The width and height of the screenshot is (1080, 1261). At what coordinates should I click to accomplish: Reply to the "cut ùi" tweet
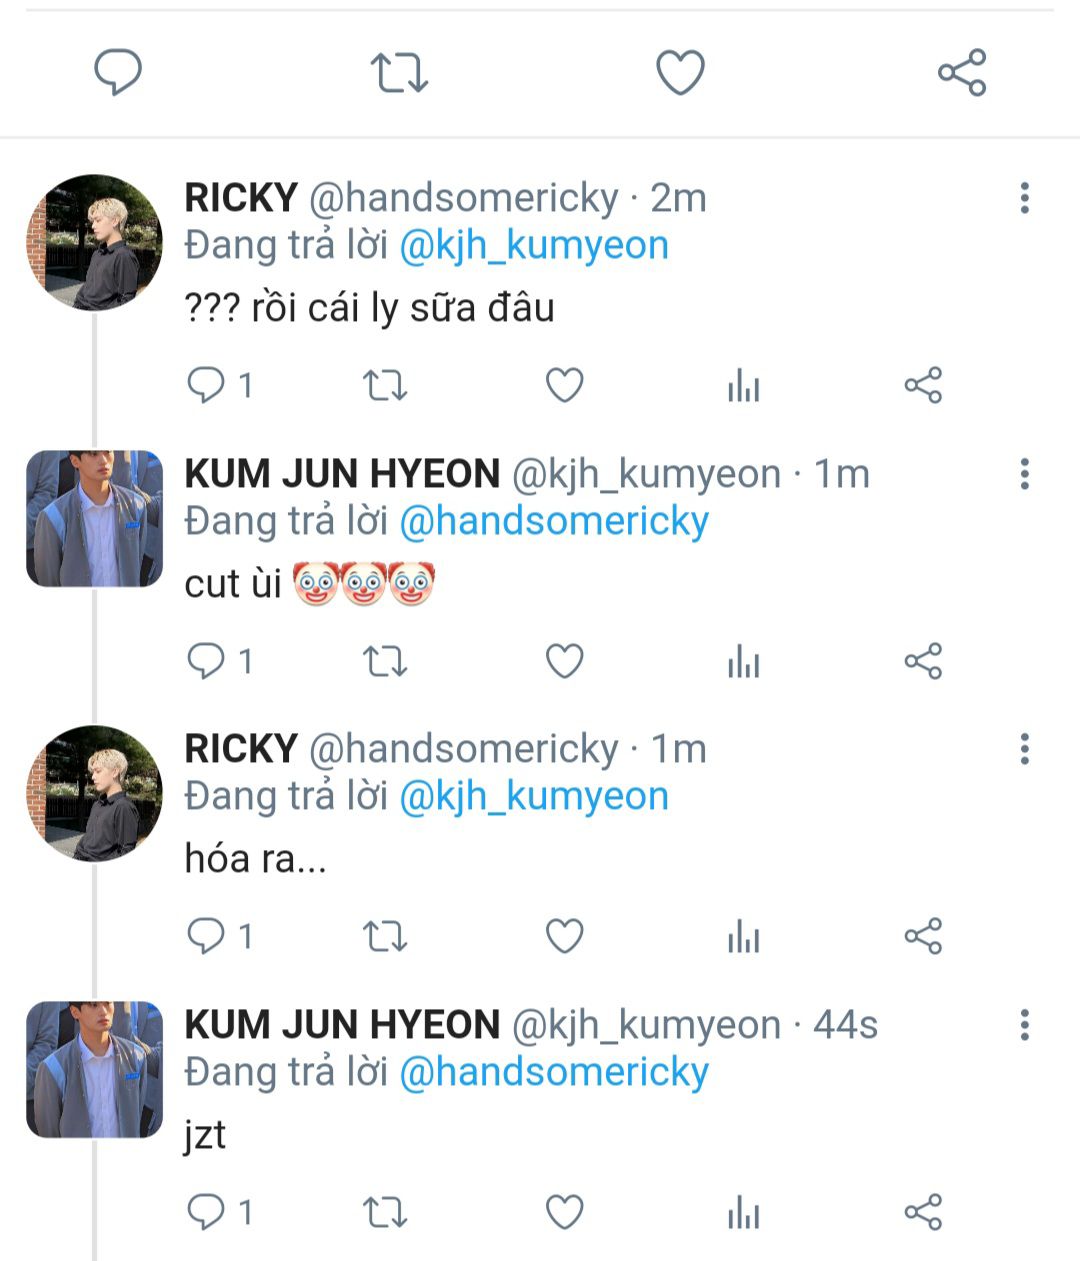(219, 661)
